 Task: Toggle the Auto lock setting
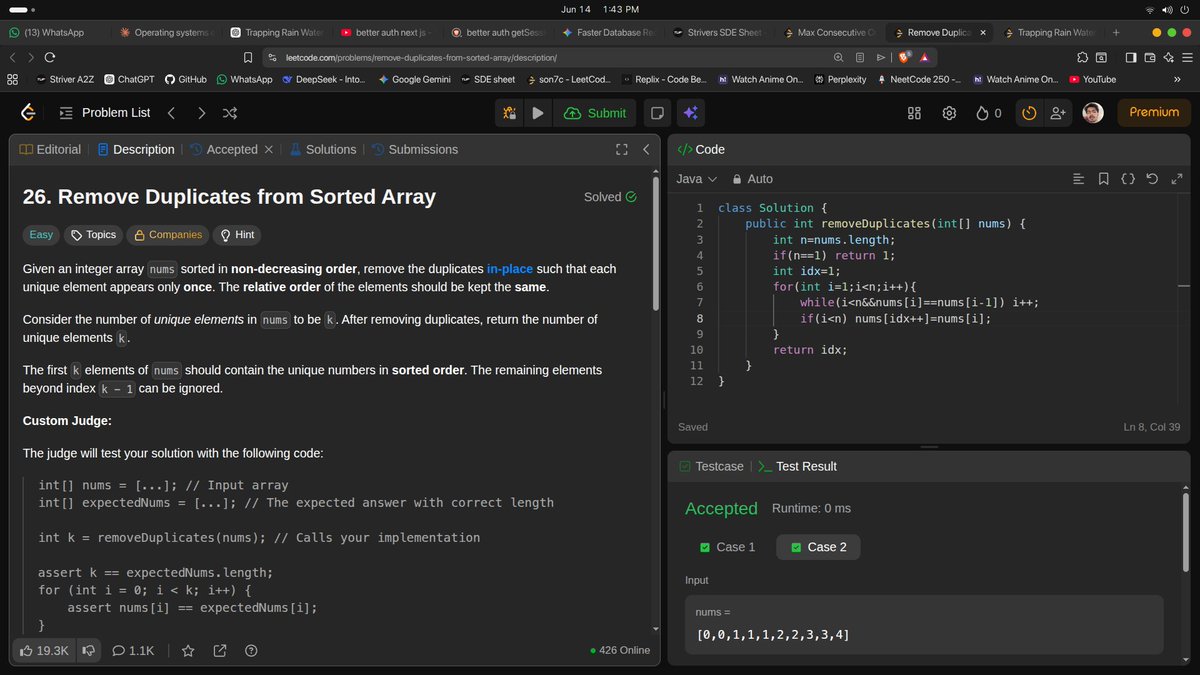tap(753, 179)
